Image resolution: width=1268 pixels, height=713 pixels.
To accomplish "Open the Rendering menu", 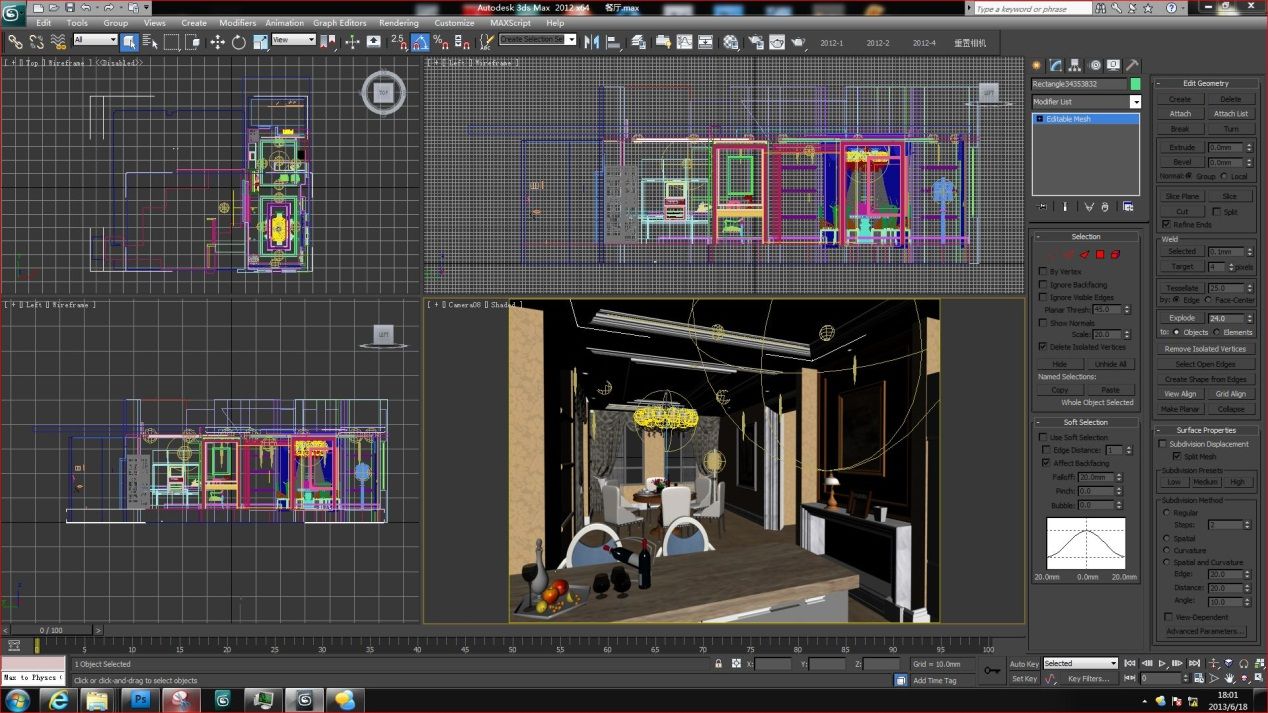I will coord(399,23).
